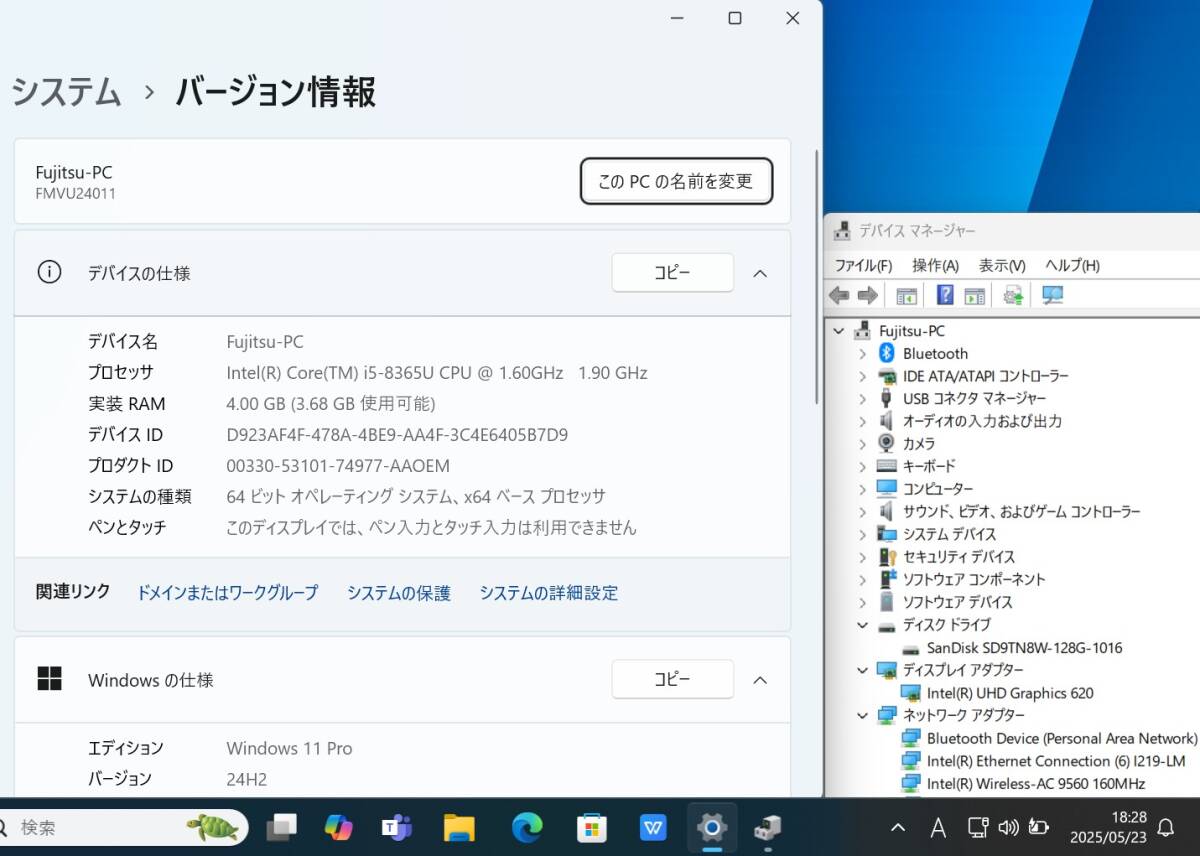Click the keyboard category icon in Device Manager

pyautogui.click(x=886, y=466)
